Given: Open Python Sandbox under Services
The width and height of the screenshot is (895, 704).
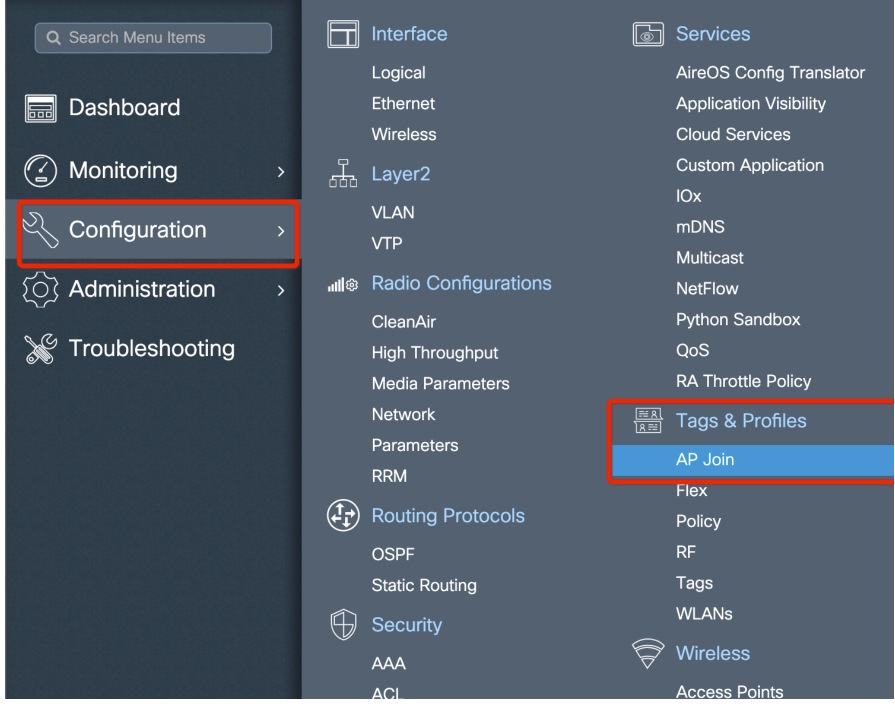Looking at the screenshot, I should (738, 320).
